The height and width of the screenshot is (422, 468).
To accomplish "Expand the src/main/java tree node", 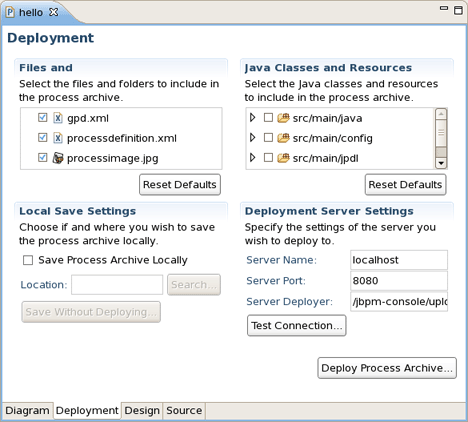I will click(x=253, y=118).
